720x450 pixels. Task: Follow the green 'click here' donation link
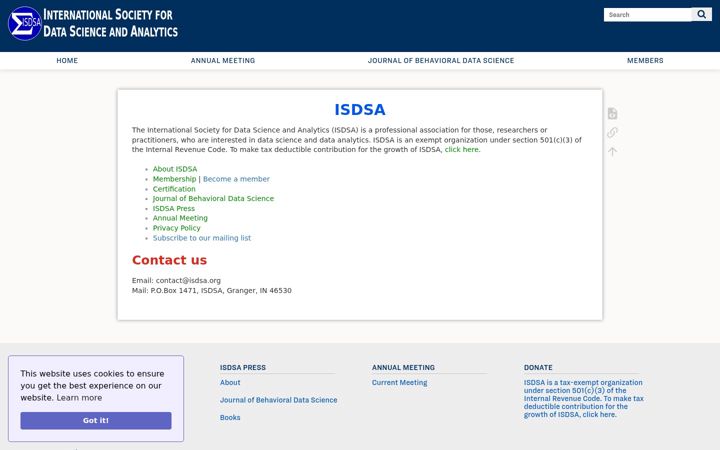coord(461,150)
